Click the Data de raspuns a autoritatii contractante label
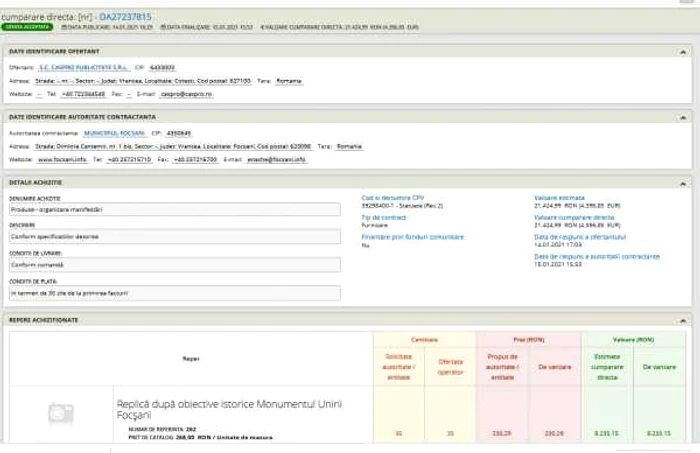Viewport: 700px width, 453px height. [x=597, y=257]
